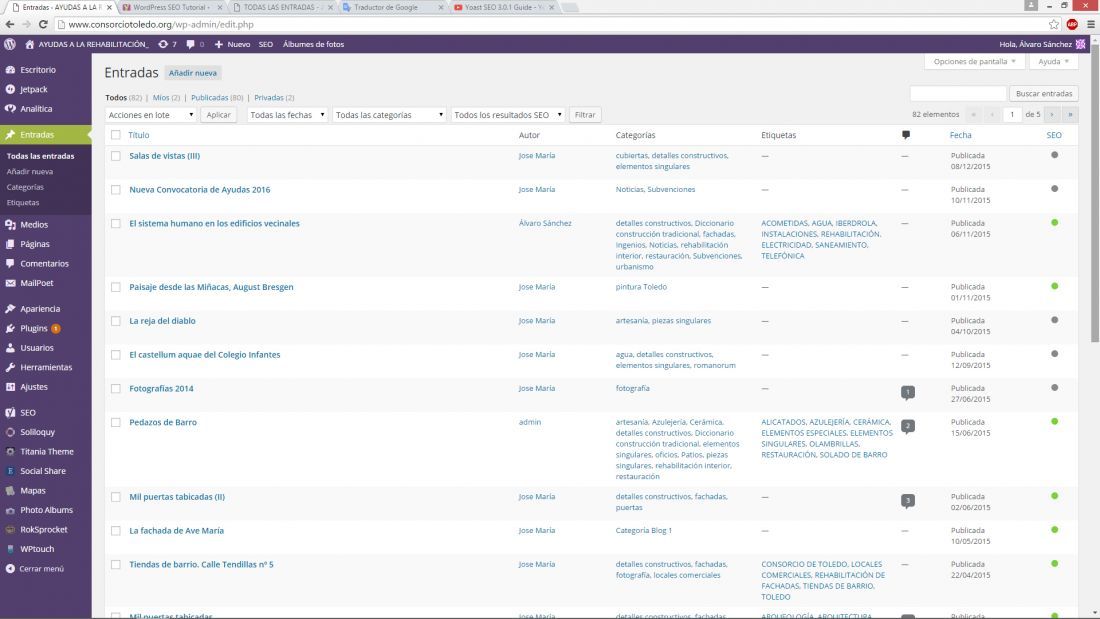Open Chrome hamburger menu
The height and width of the screenshot is (619, 1100).
click(1091, 25)
